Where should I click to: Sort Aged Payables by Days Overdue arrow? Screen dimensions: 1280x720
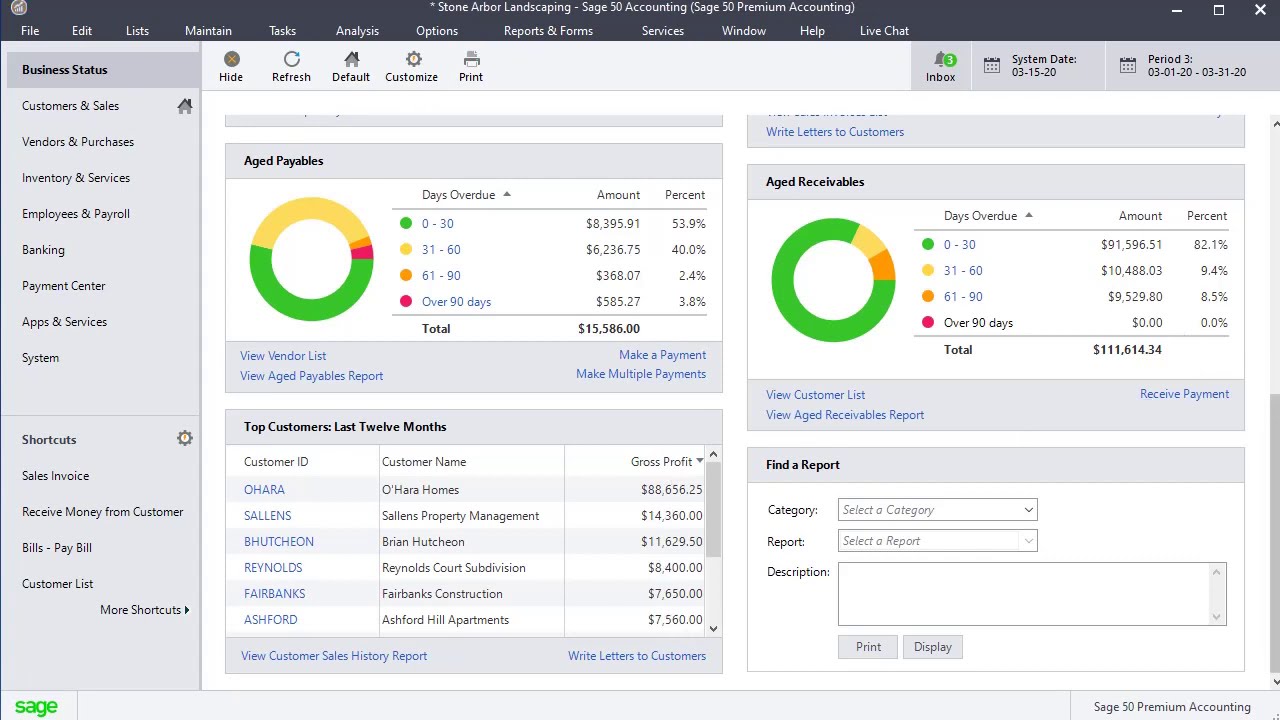pyautogui.click(x=507, y=195)
